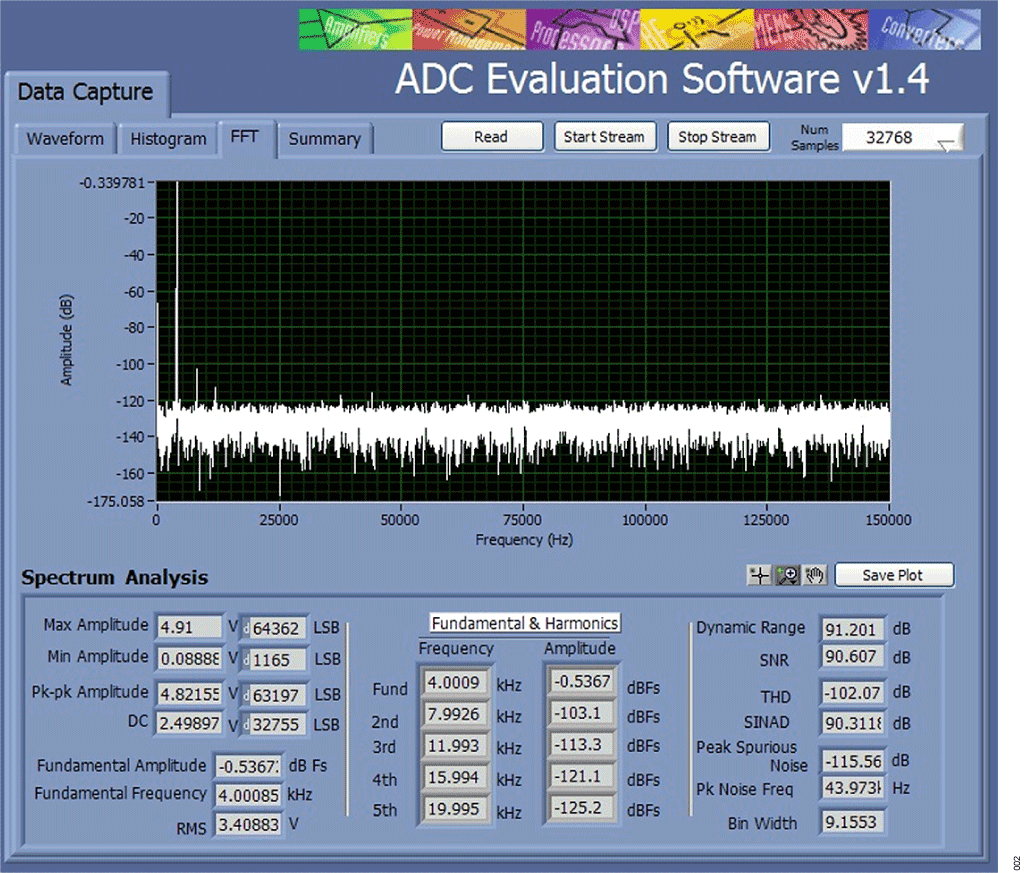Click the blue Converters banner tile
This screenshot has height=873, width=1024.
924,30
